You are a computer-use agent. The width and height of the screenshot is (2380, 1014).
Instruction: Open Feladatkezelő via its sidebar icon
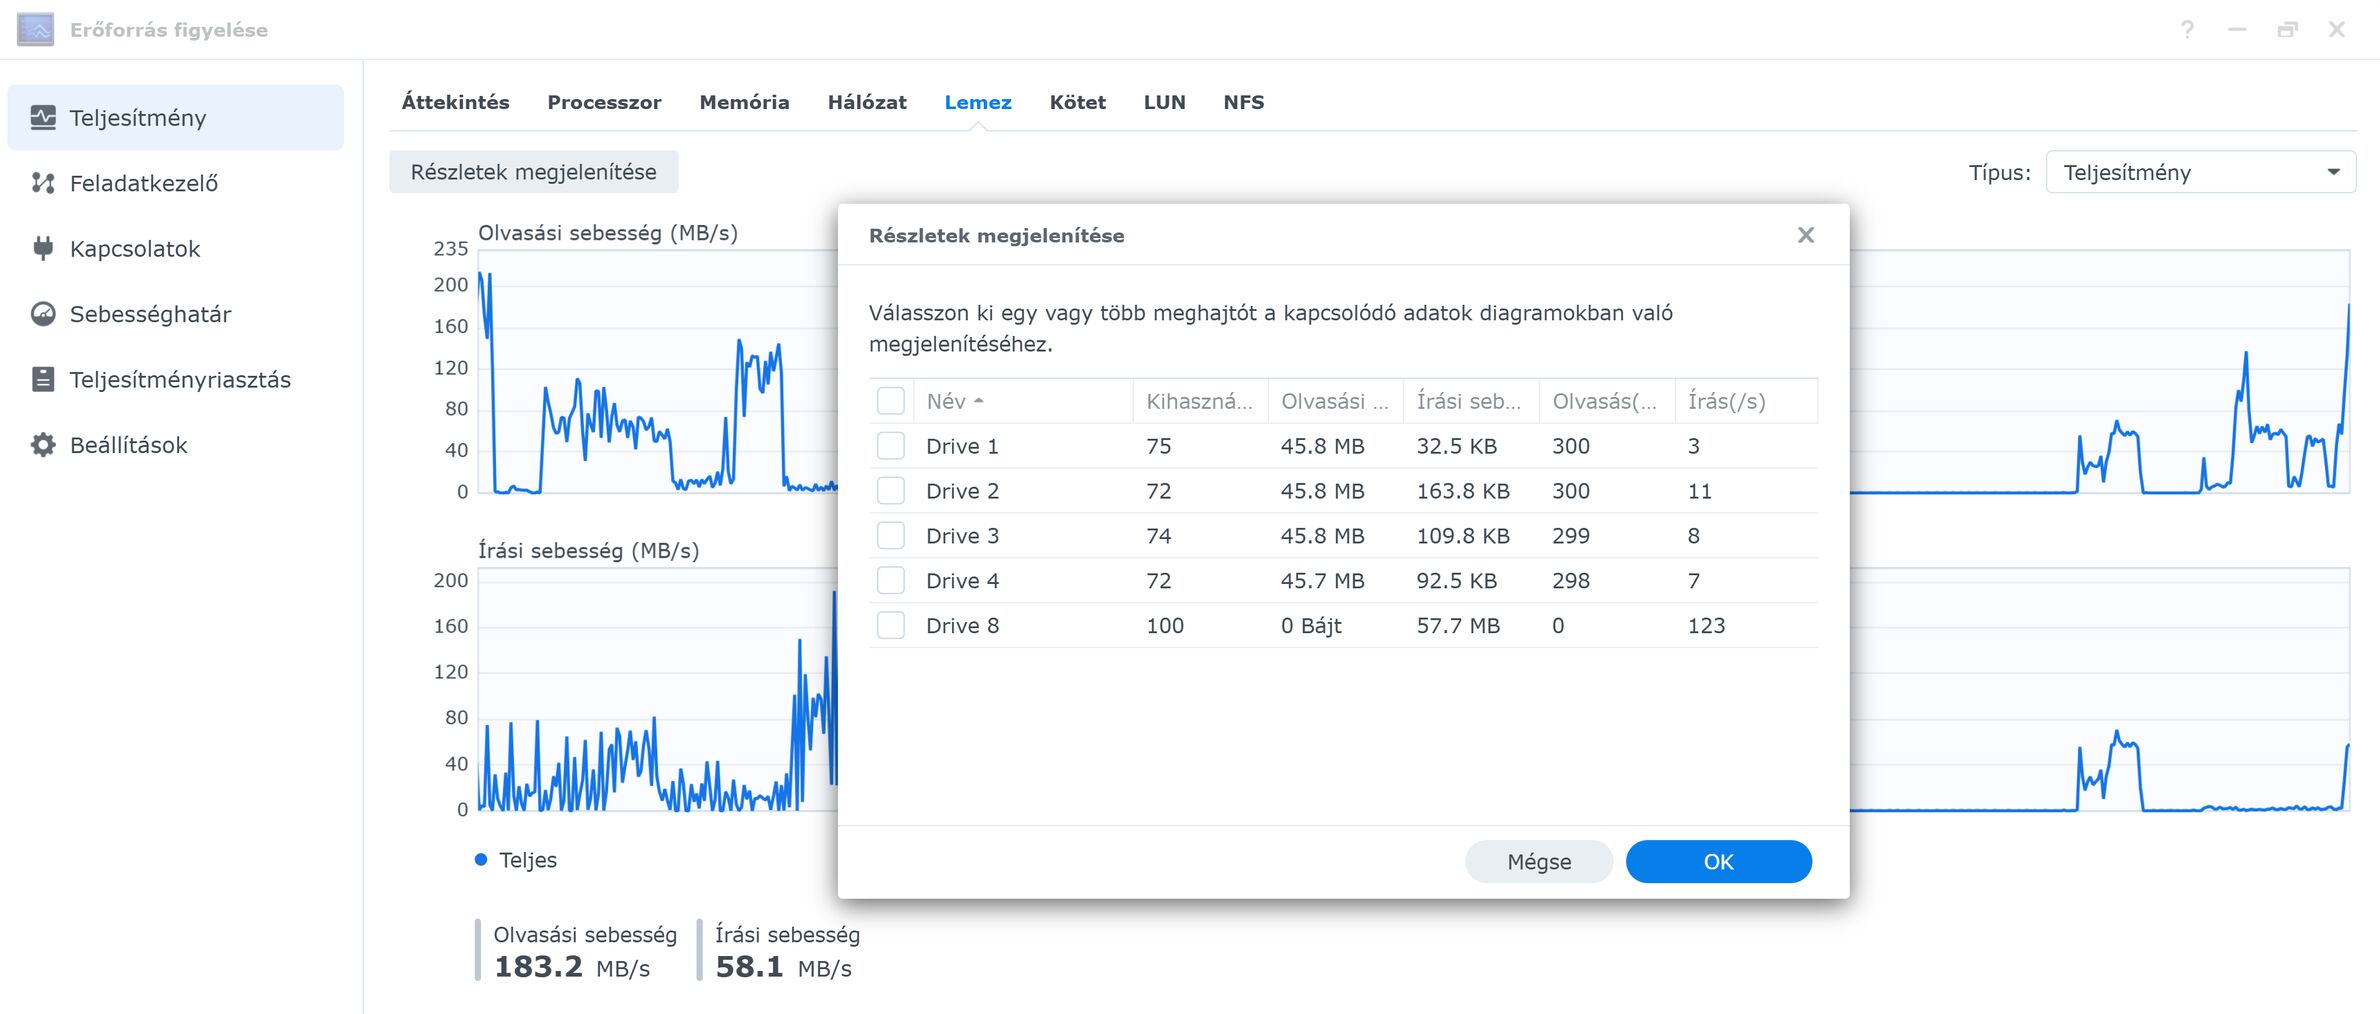(43, 183)
